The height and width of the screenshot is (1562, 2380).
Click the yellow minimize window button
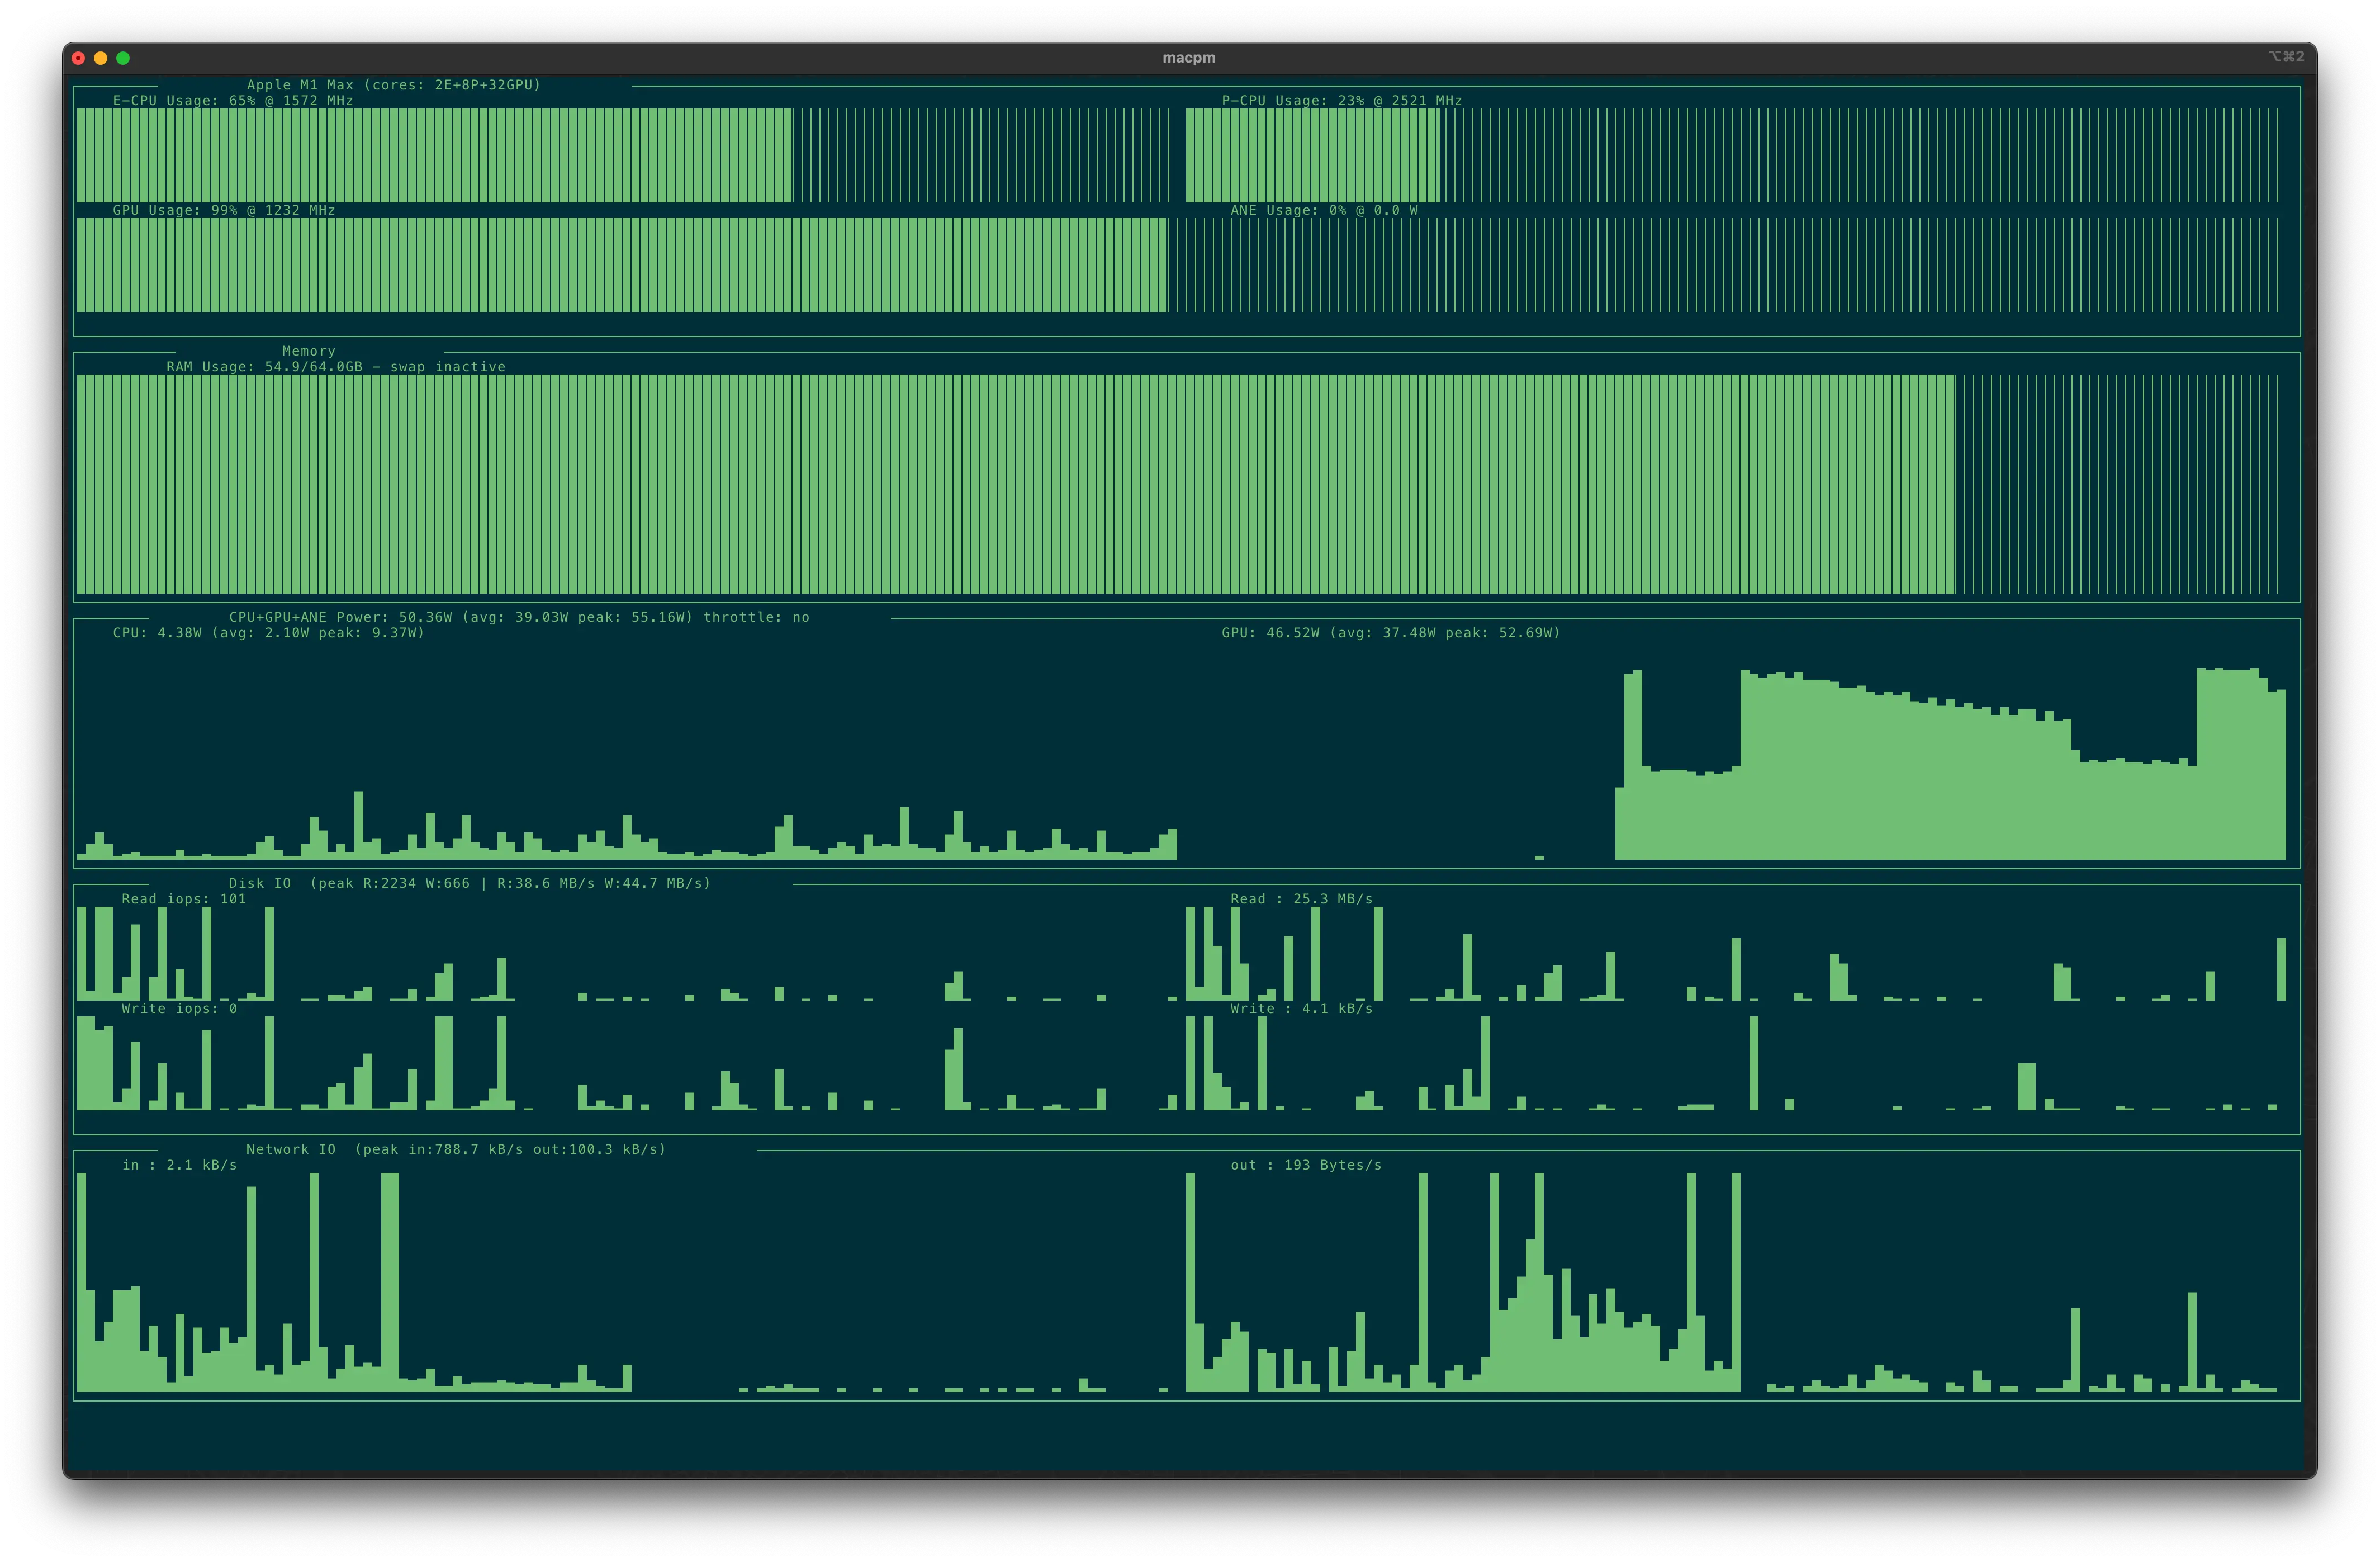tap(100, 58)
